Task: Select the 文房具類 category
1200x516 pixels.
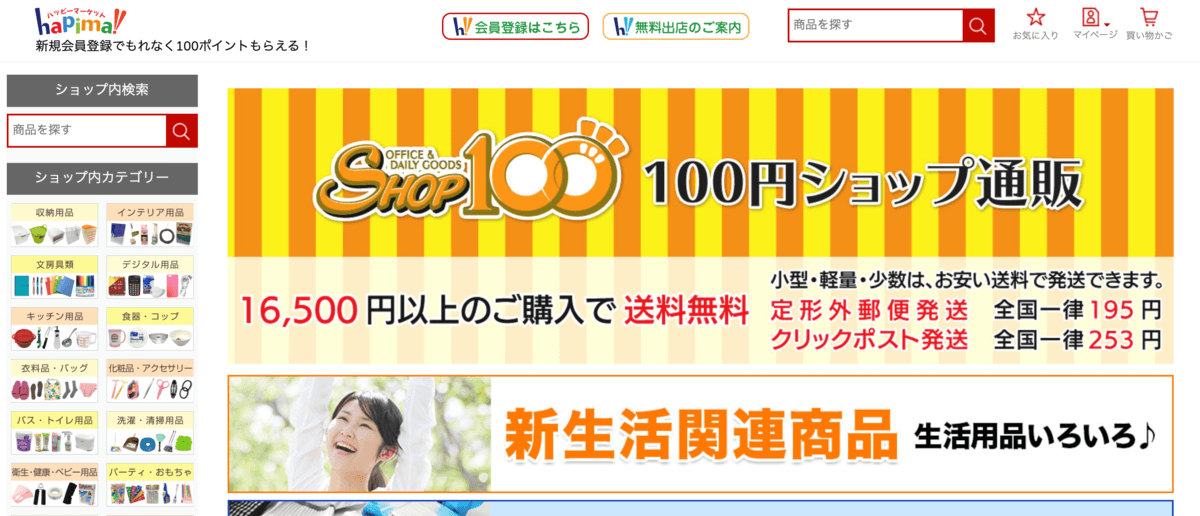Action: pyautogui.click(x=54, y=277)
